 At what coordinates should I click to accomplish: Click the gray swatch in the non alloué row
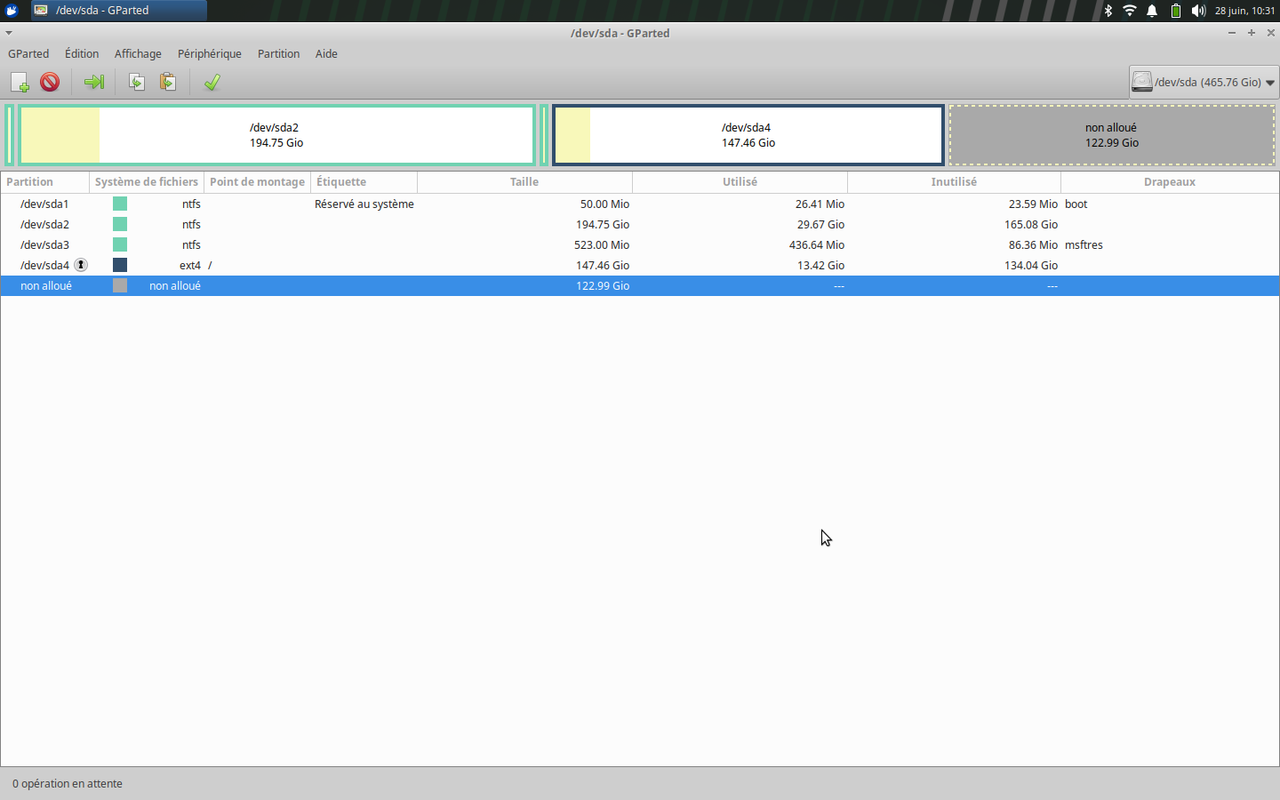[120, 285]
